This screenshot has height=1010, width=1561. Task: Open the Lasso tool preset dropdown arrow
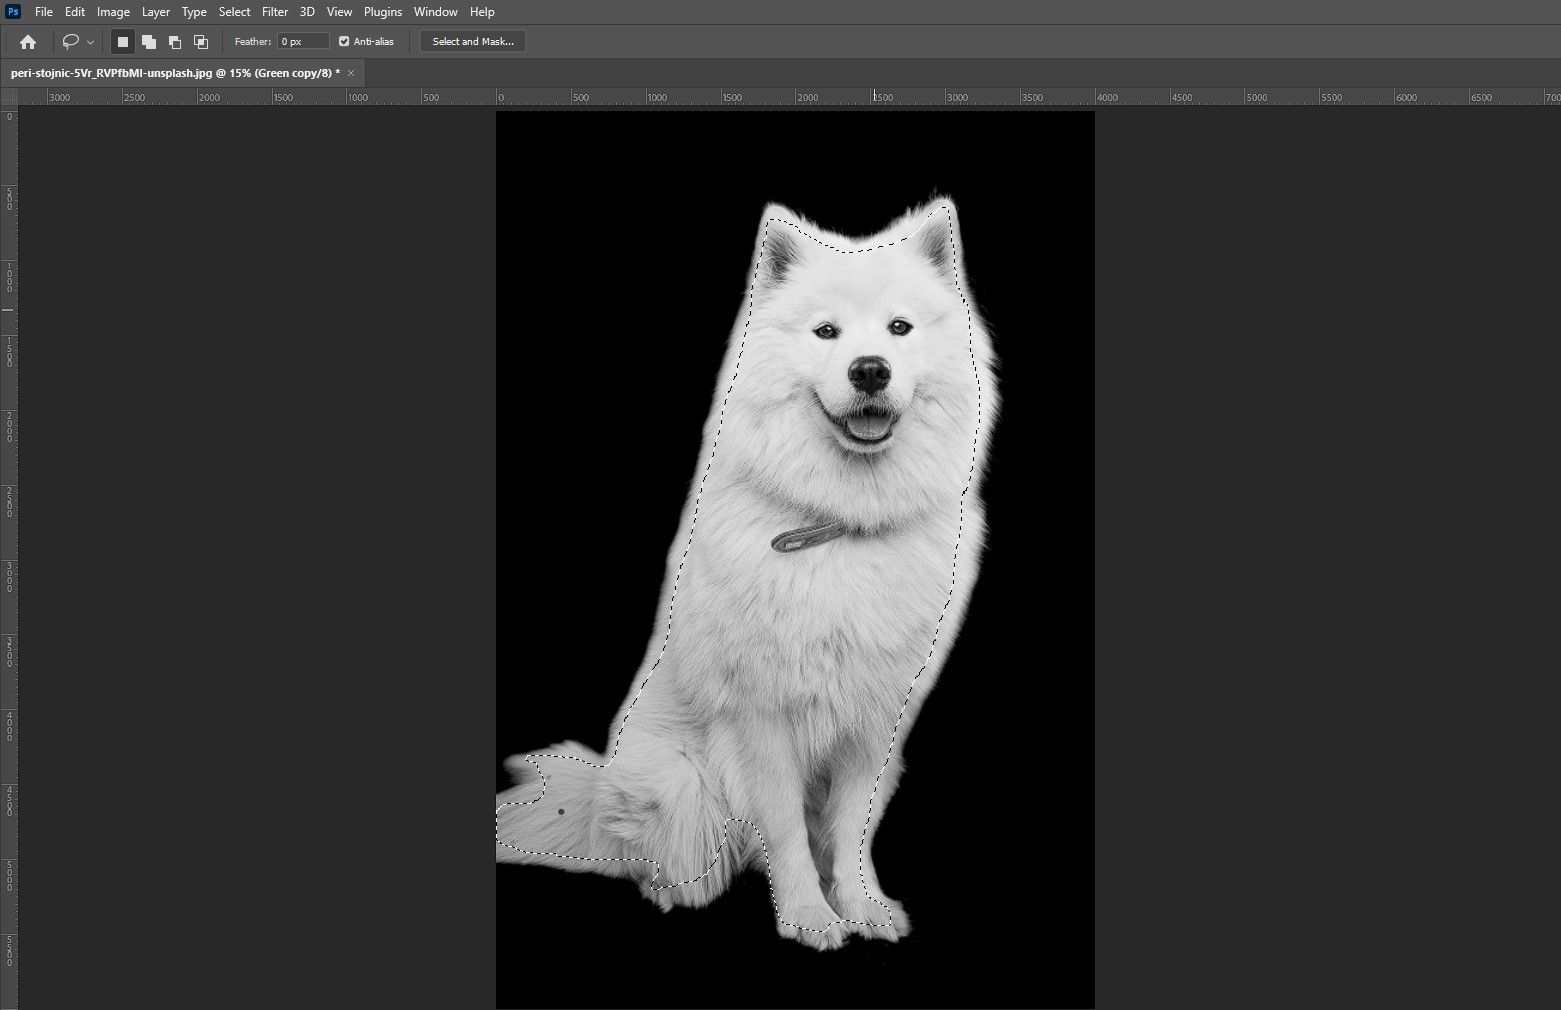(x=91, y=42)
